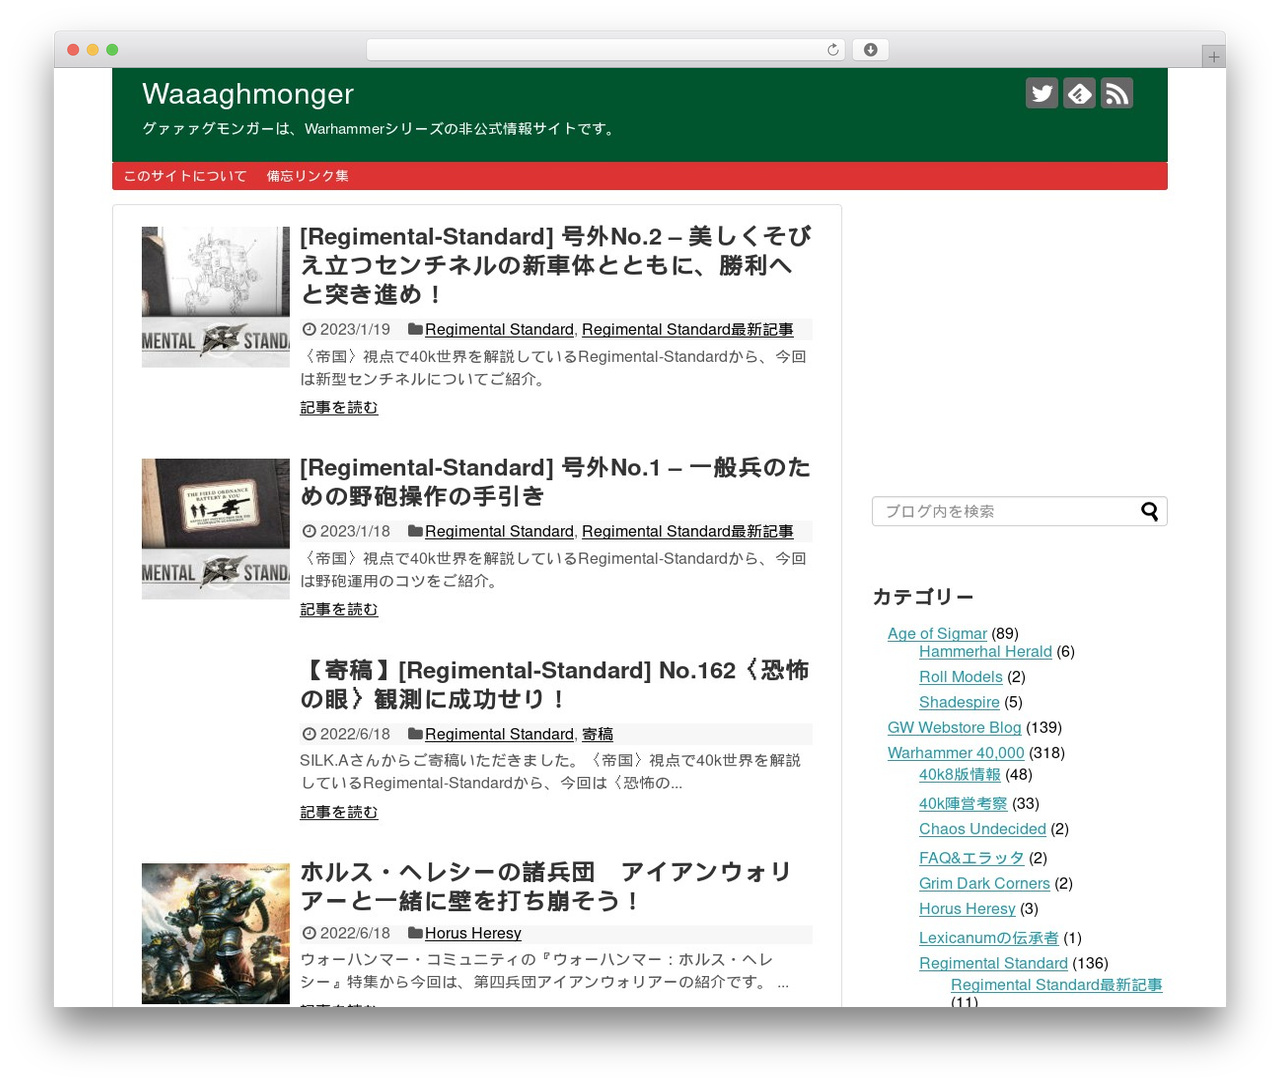Open the Iron Warriors artwork thumbnail
This screenshot has width=1280, height=1084.
click(x=216, y=934)
